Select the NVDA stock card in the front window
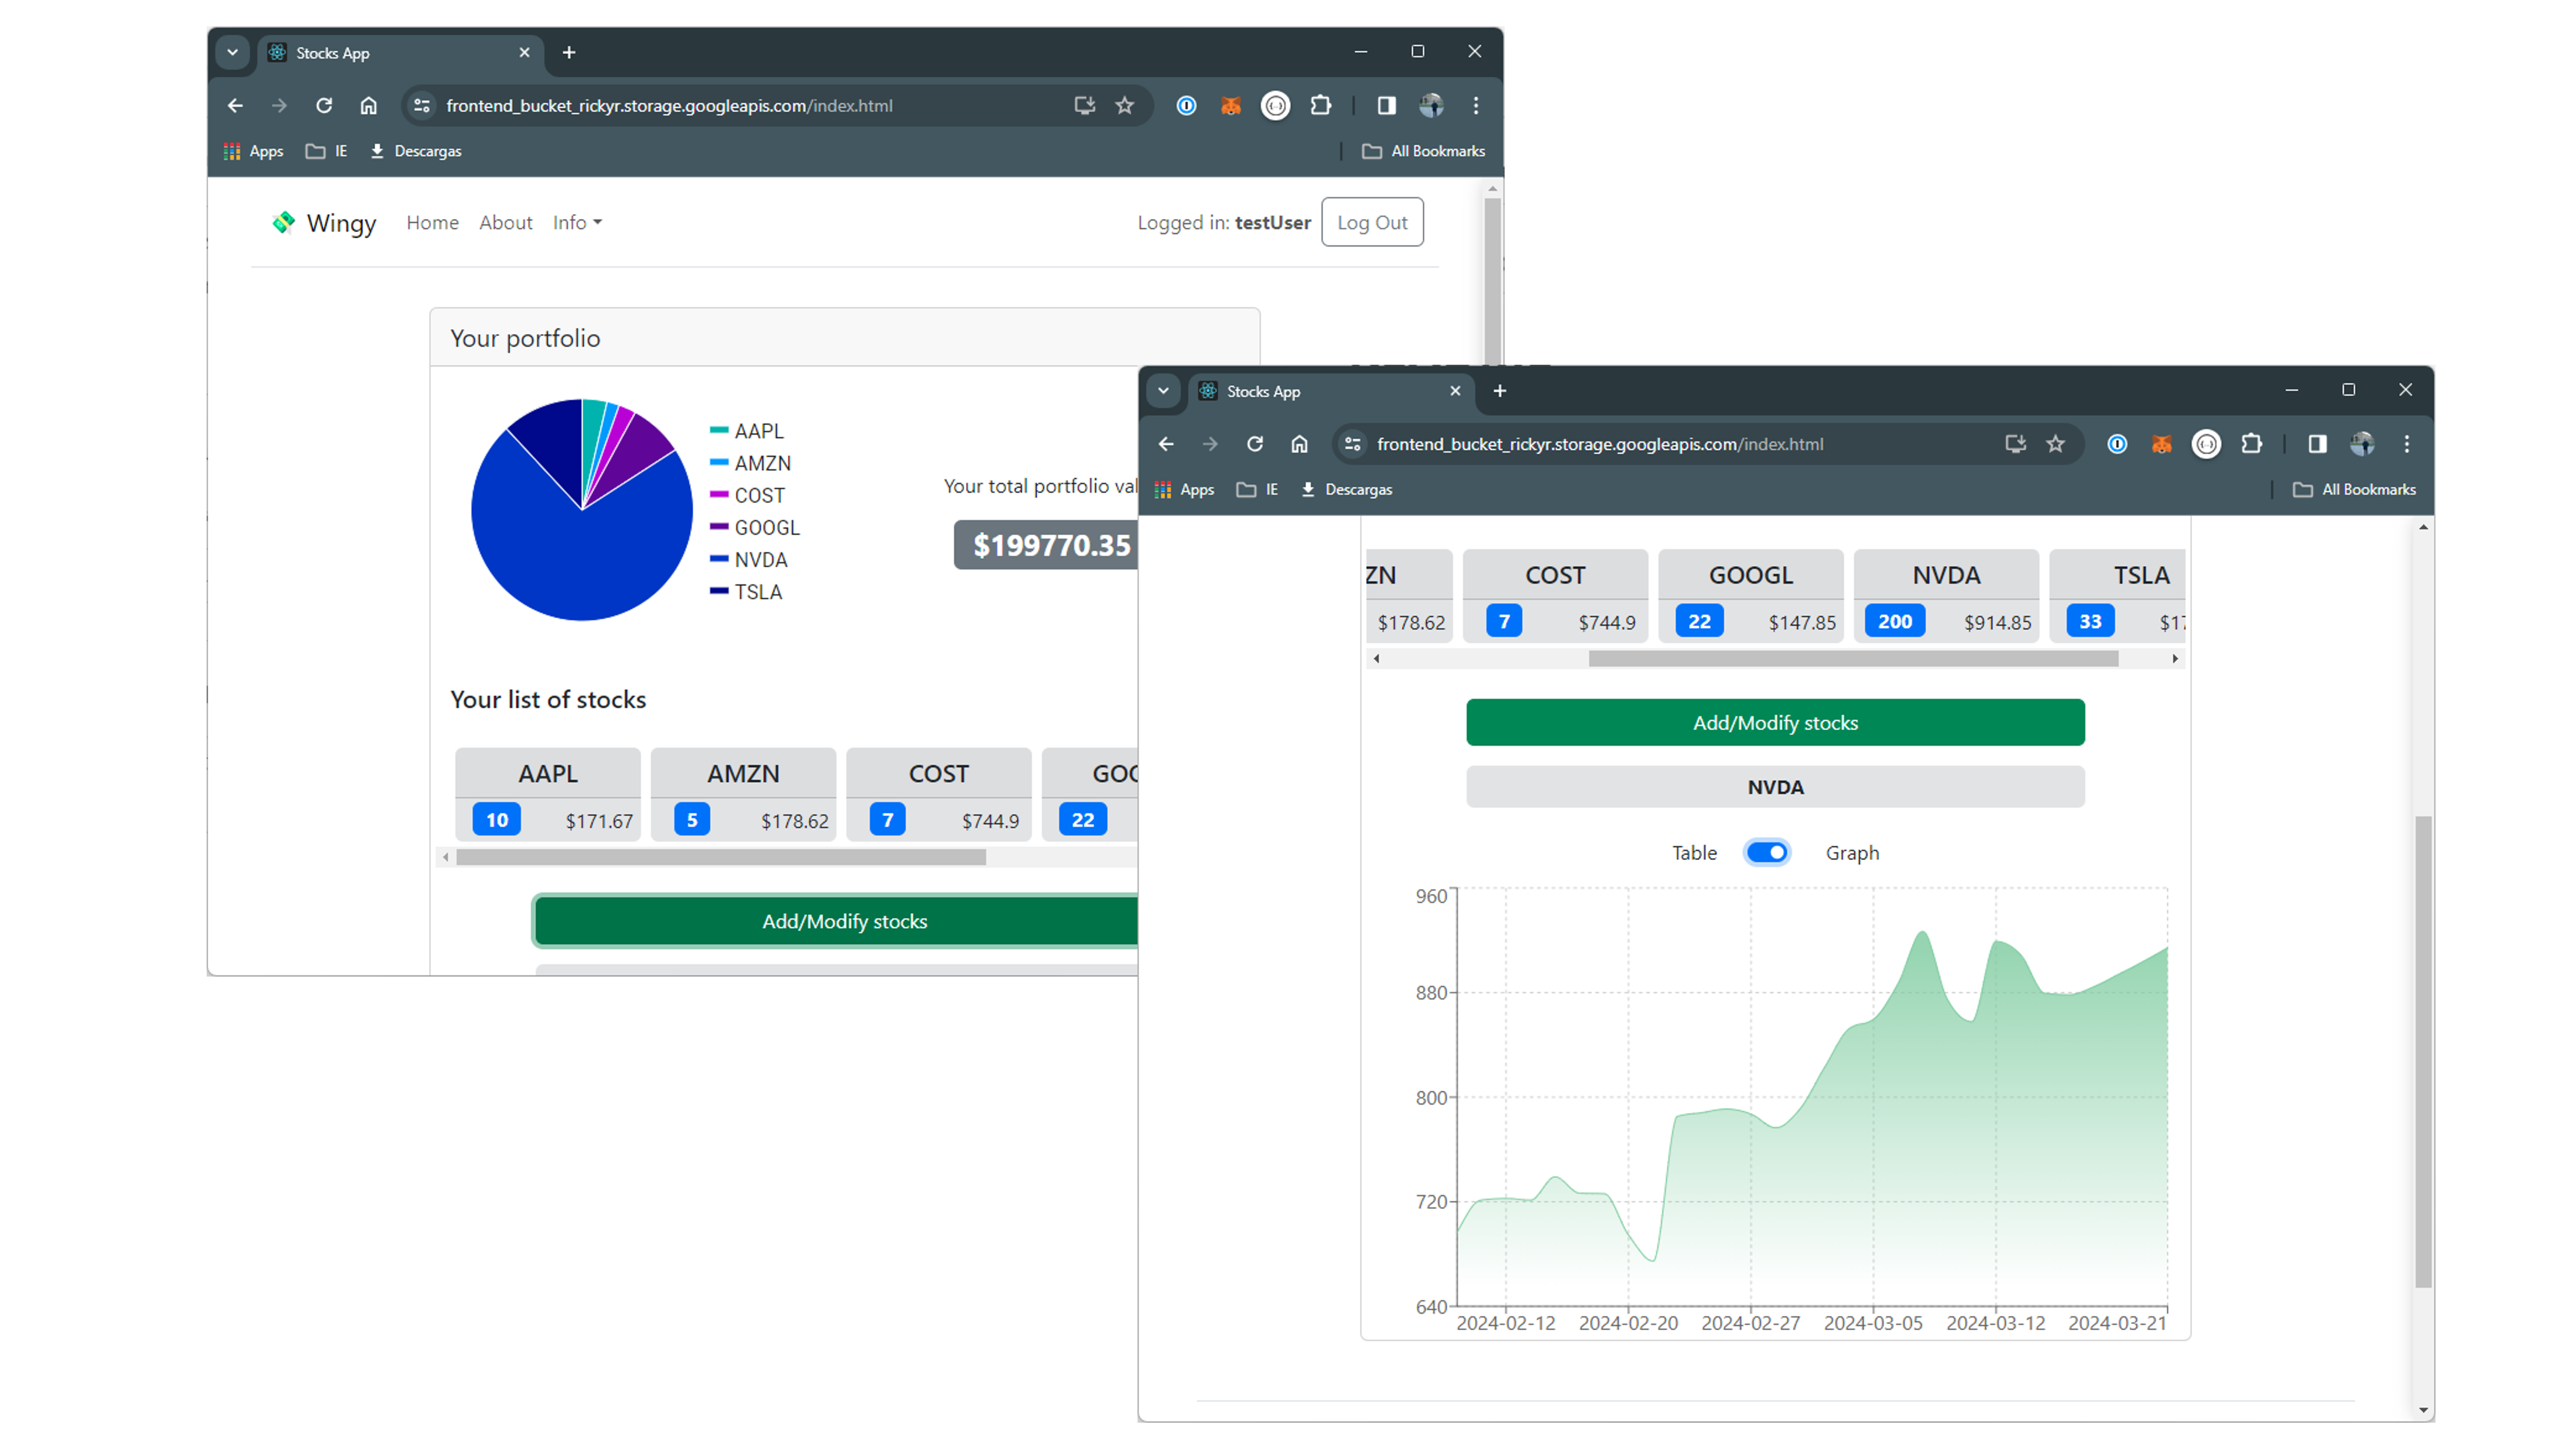2576x1449 pixels. [x=1946, y=596]
